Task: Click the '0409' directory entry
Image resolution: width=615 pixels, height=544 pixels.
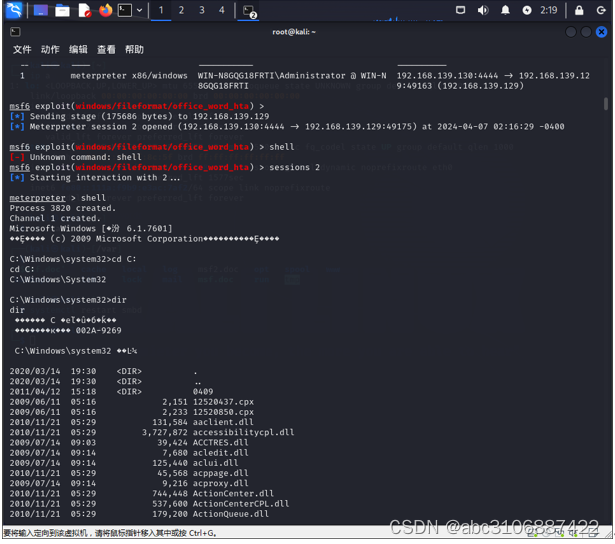Action: pyautogui.click(x=203, y=392)
